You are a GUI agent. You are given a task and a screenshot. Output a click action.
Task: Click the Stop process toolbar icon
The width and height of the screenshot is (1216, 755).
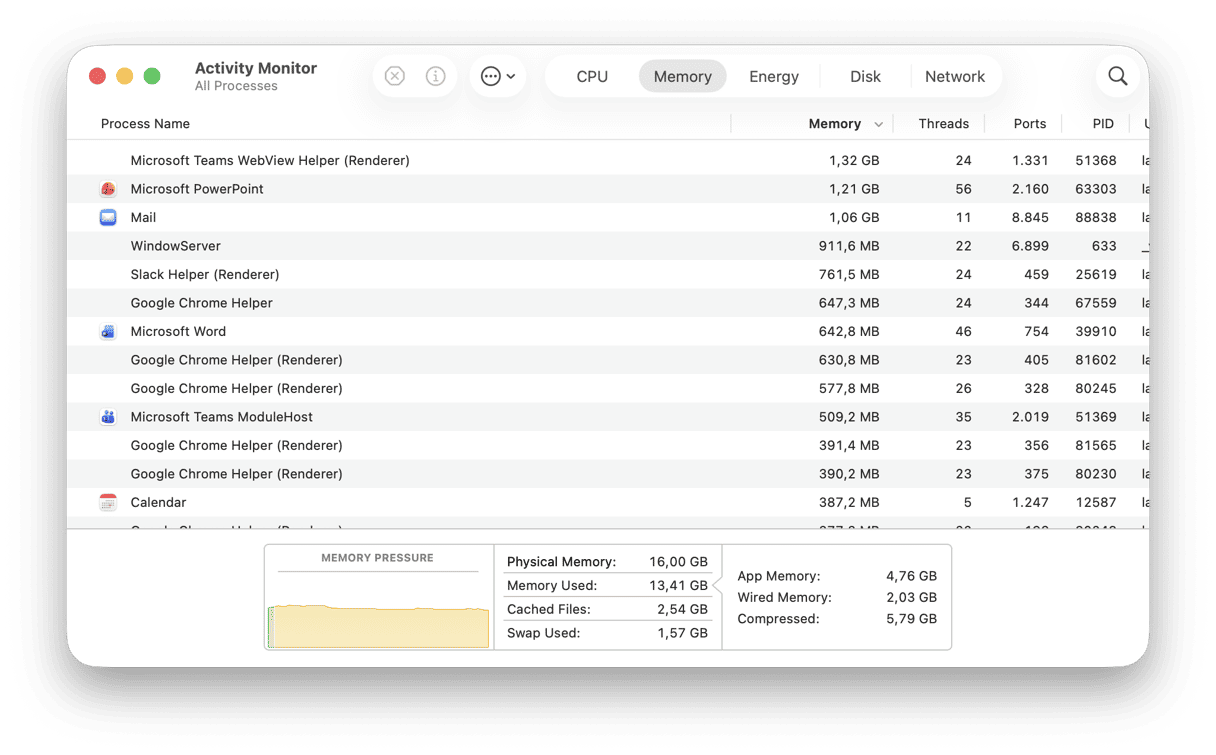pos(395,76)
